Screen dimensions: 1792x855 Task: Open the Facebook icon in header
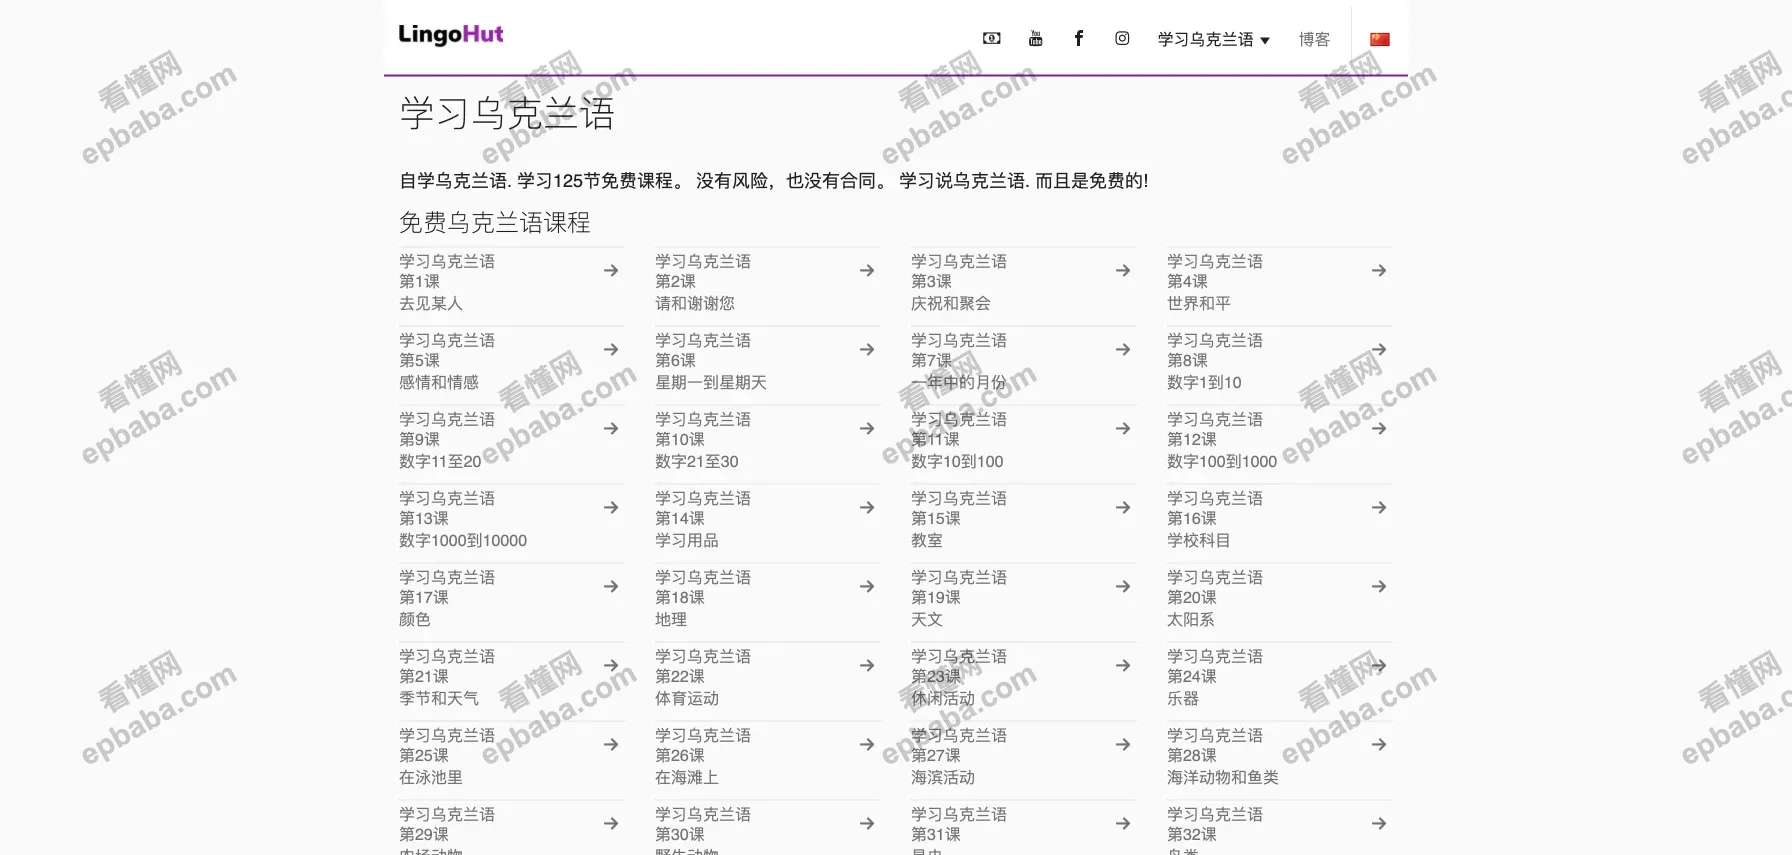coord(1079,39)
